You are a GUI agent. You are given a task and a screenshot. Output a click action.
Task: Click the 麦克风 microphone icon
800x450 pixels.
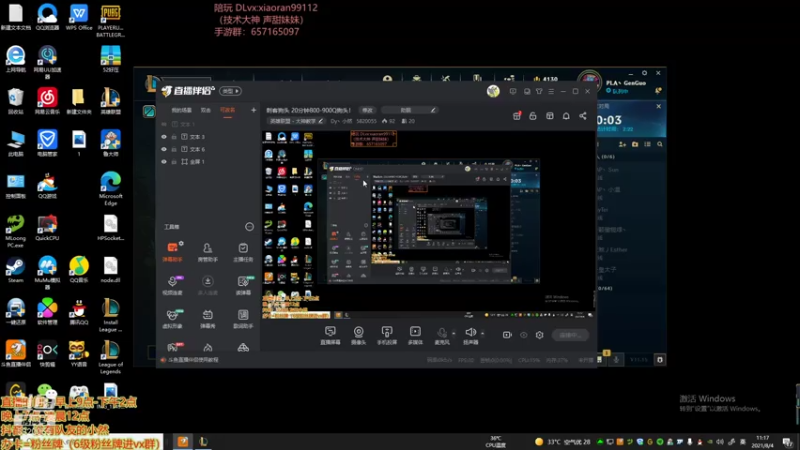[442, 335]
